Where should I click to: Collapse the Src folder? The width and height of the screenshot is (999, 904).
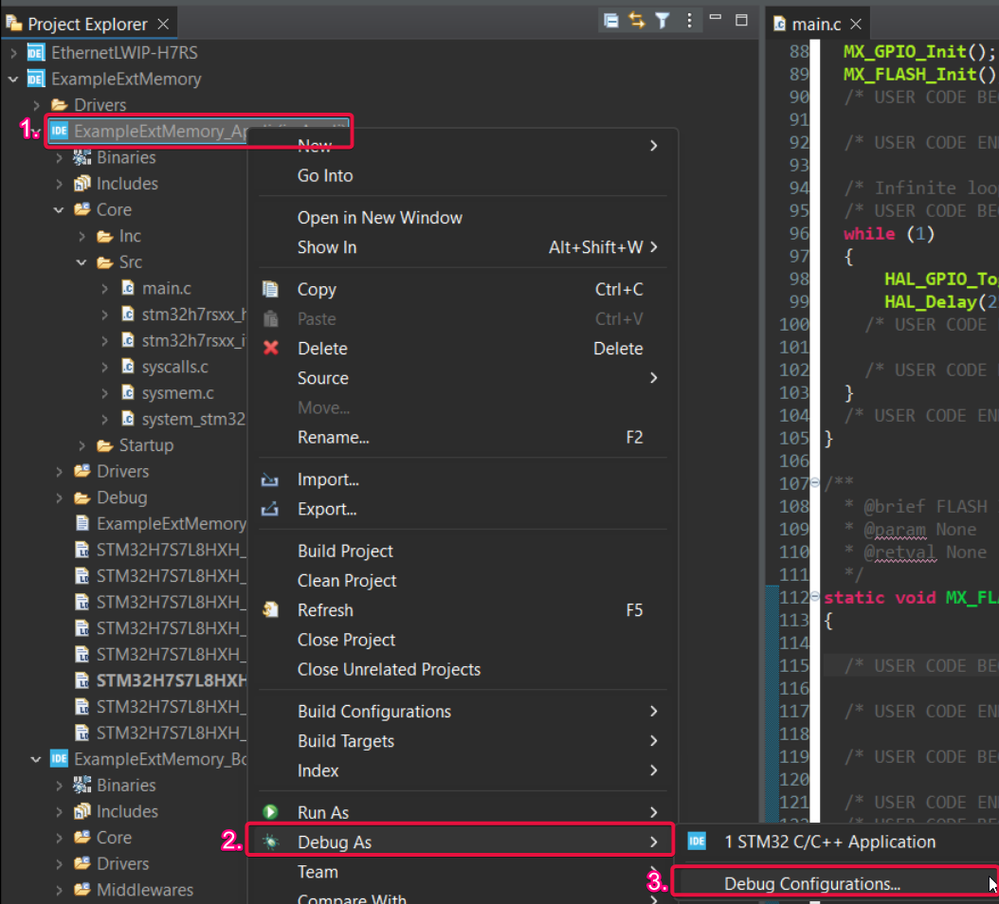point(82,263)
